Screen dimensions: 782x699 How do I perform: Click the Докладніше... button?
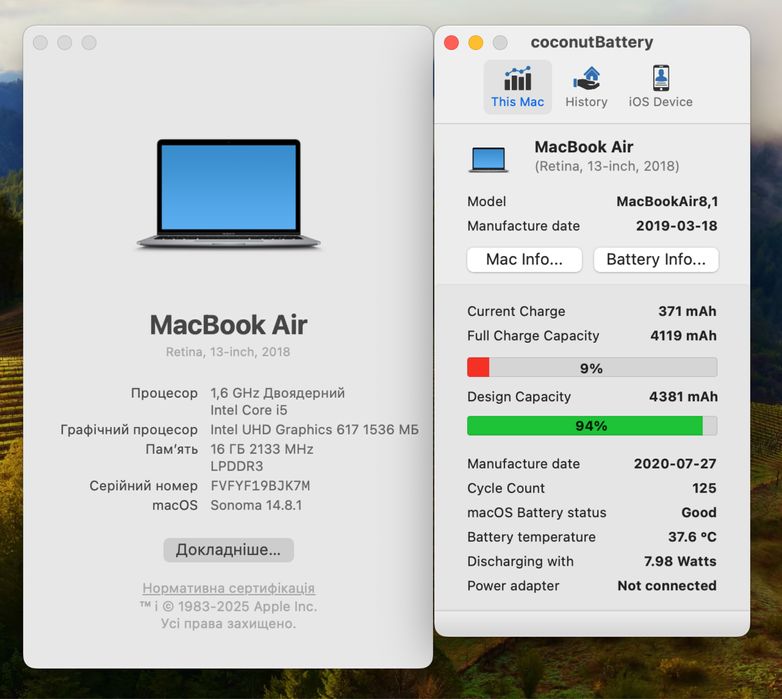coord(228,550)
